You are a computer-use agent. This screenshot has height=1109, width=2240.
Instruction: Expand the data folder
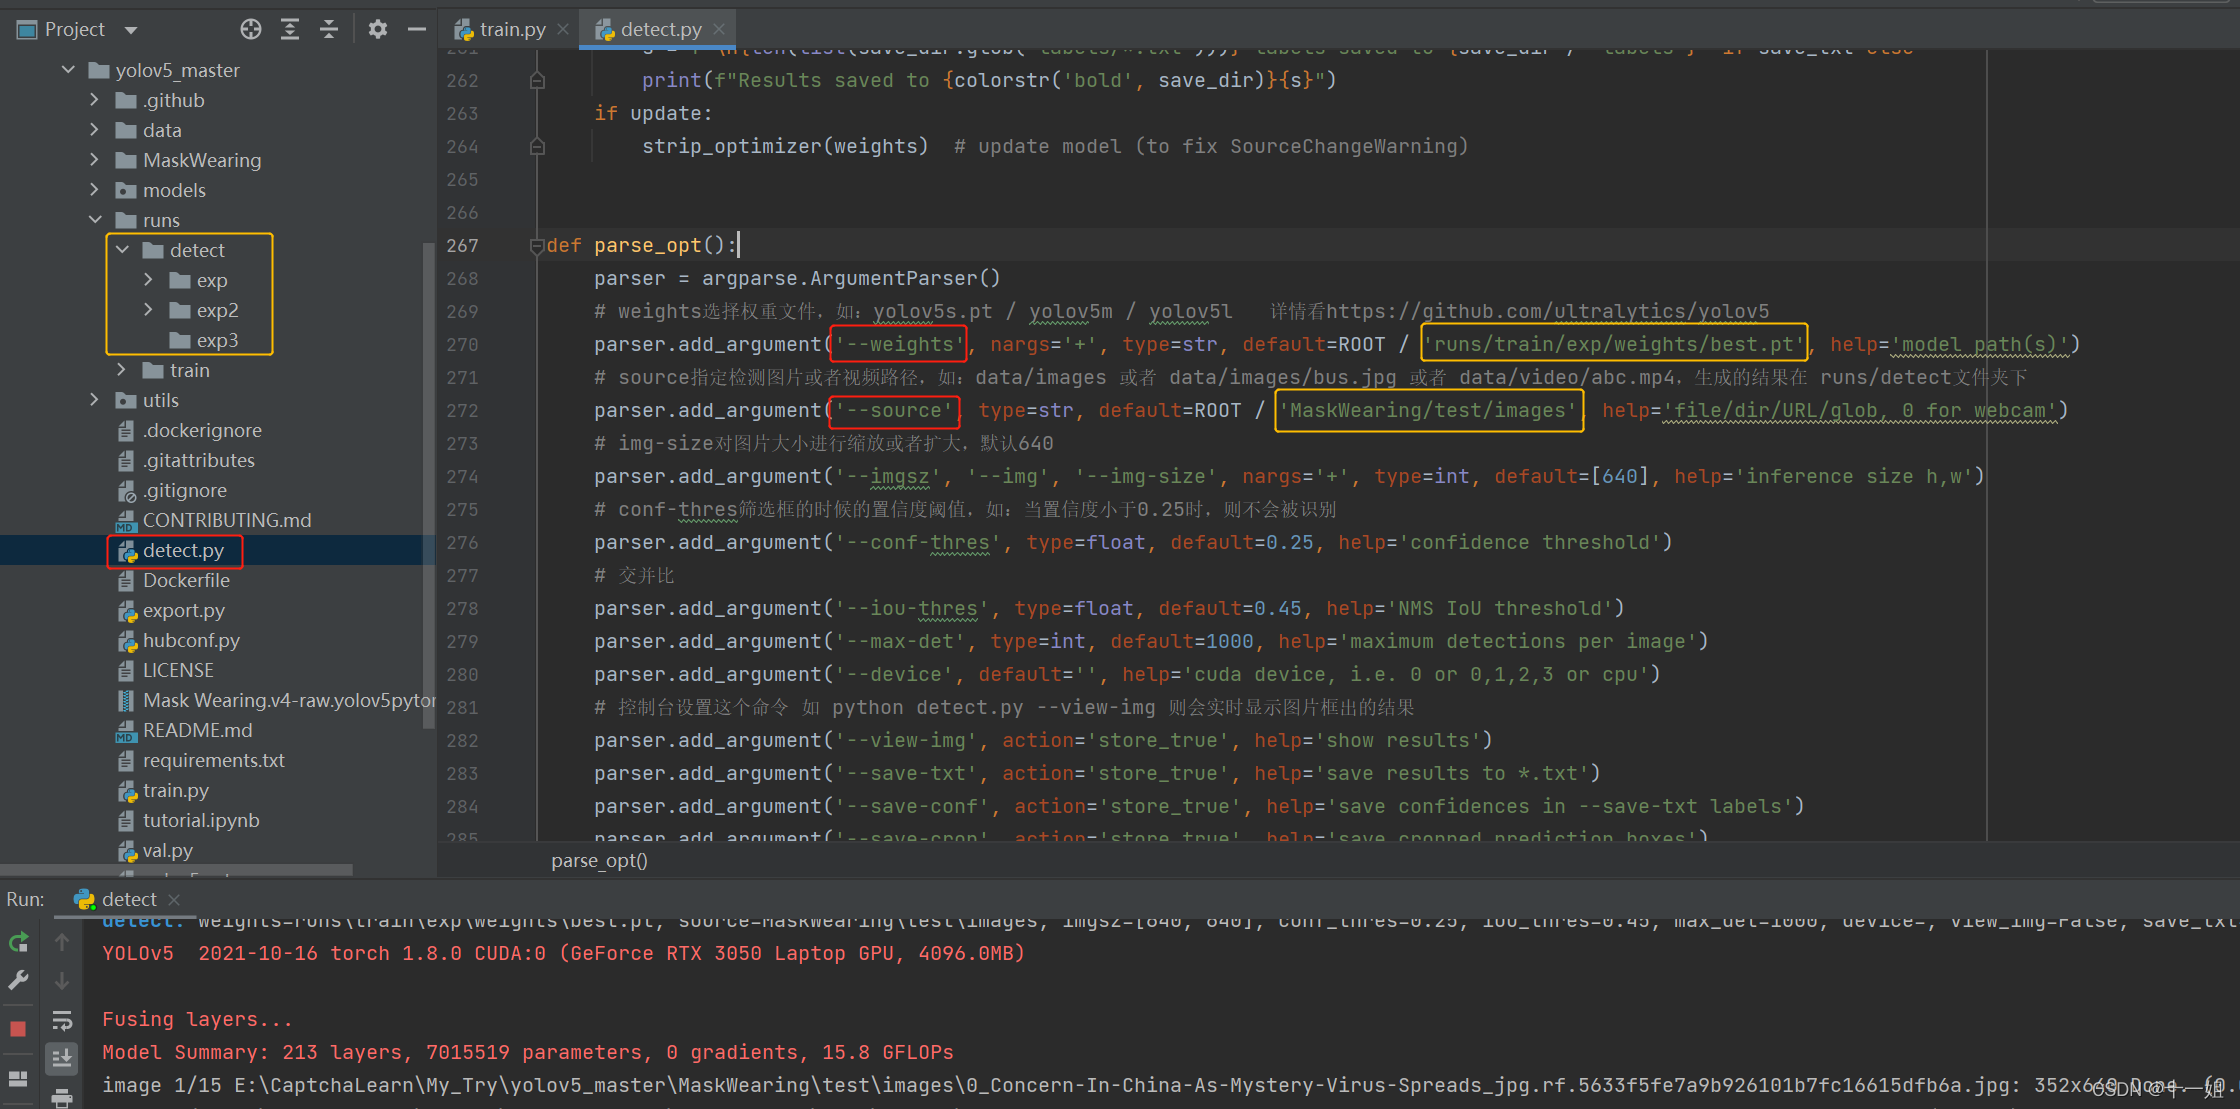[x=95, y=130]
